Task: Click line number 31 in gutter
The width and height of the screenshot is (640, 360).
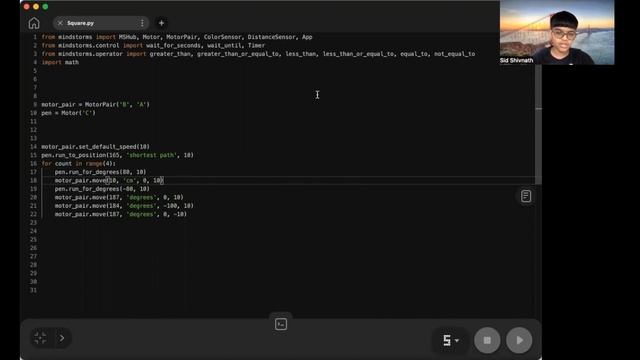Action: (33, 291)
